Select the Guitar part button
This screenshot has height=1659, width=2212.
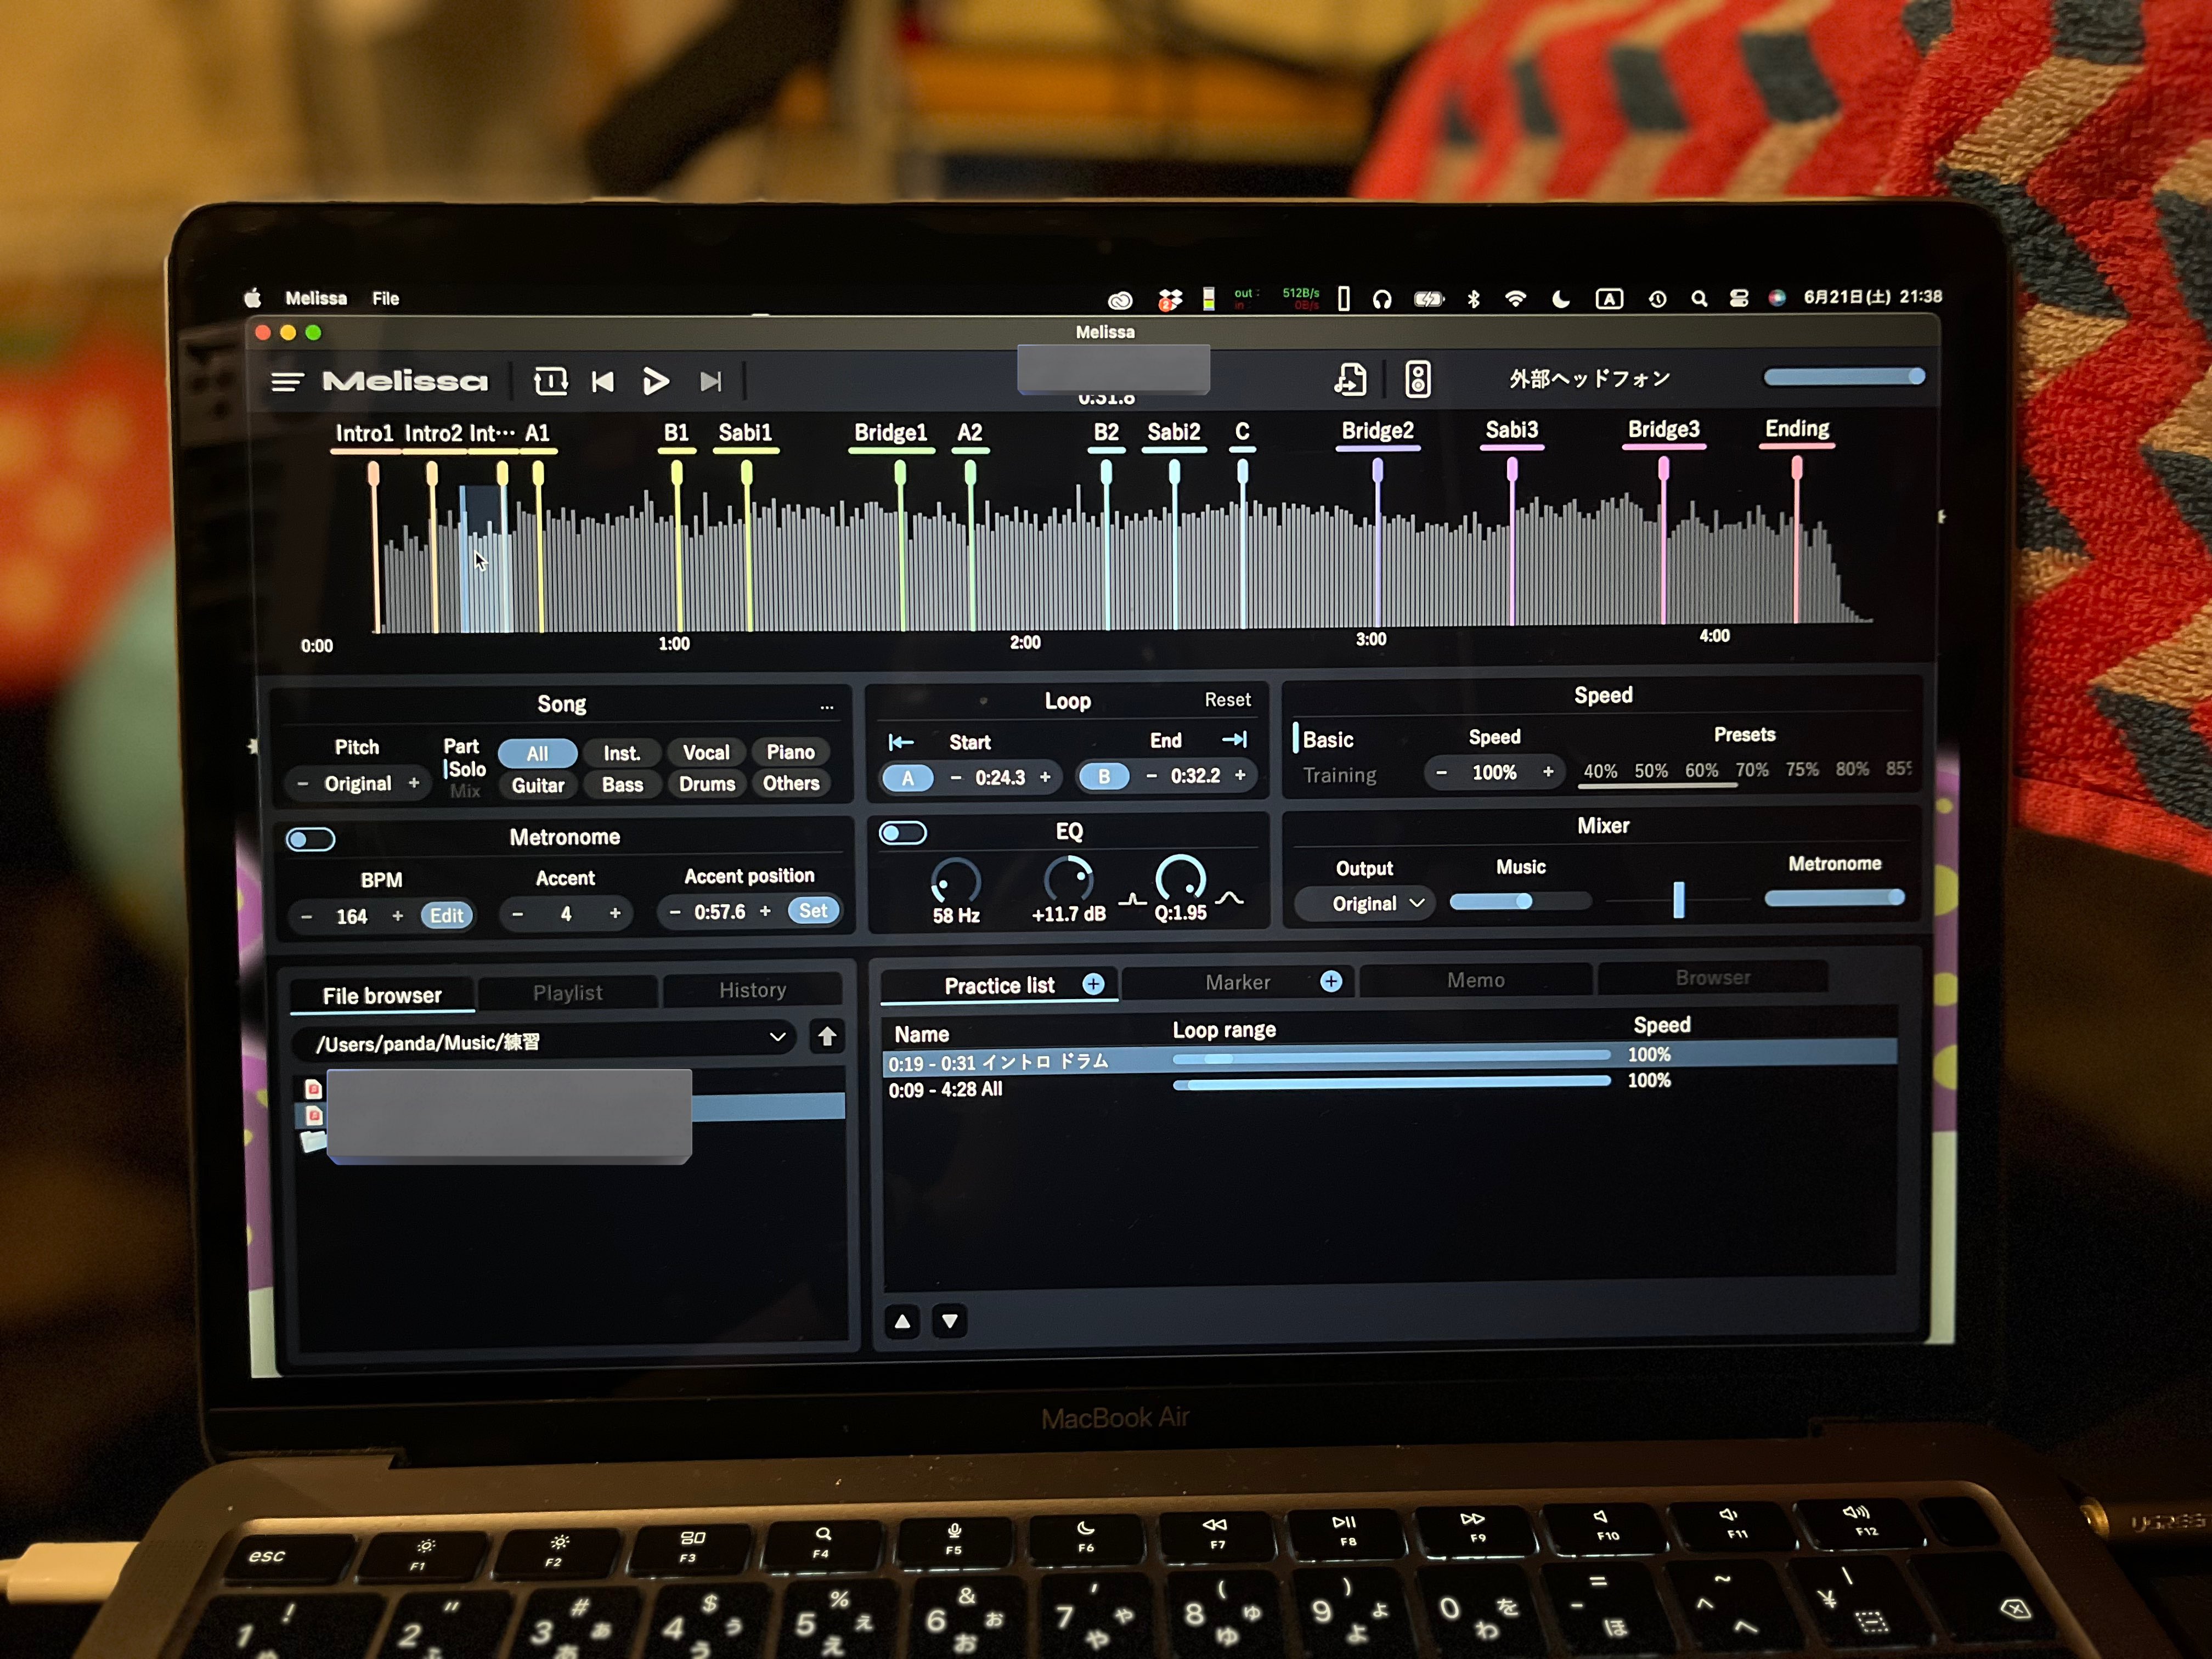(538, 786)
